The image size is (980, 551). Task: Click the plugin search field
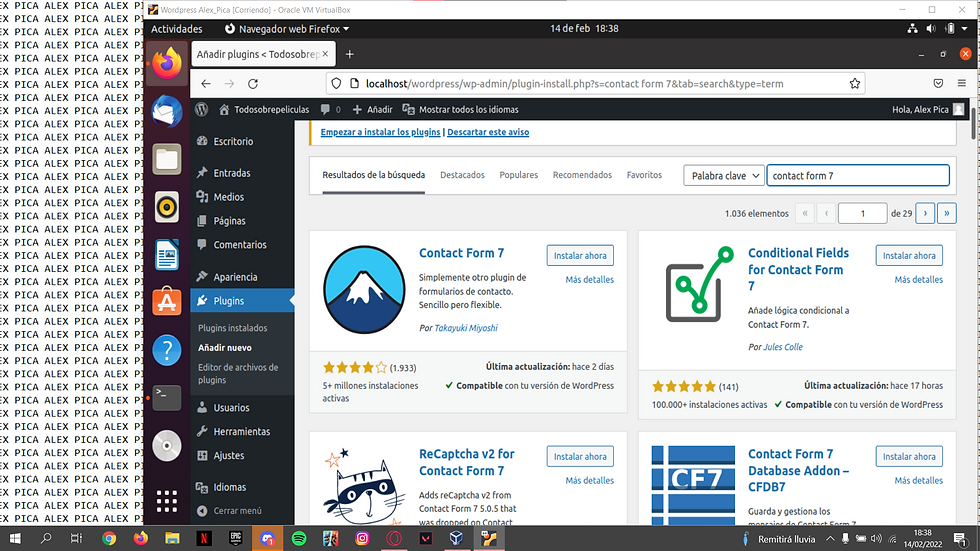tap(858, 176)
